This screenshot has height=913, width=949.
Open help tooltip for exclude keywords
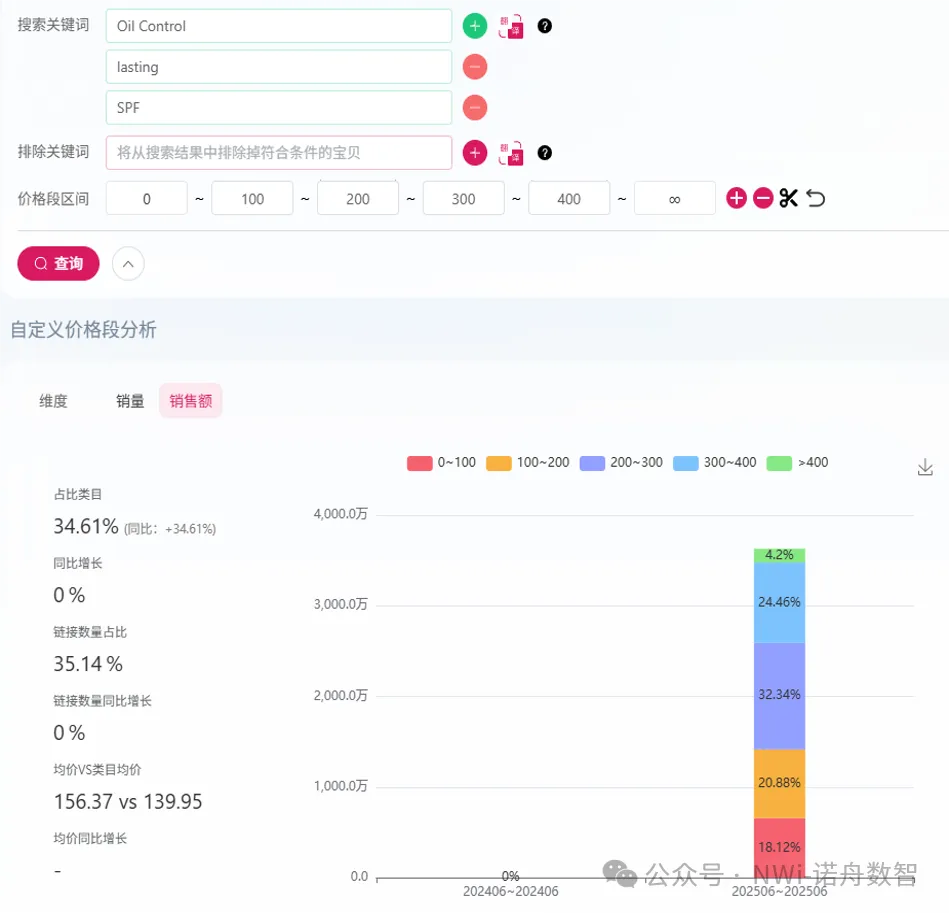click(544, 153)
